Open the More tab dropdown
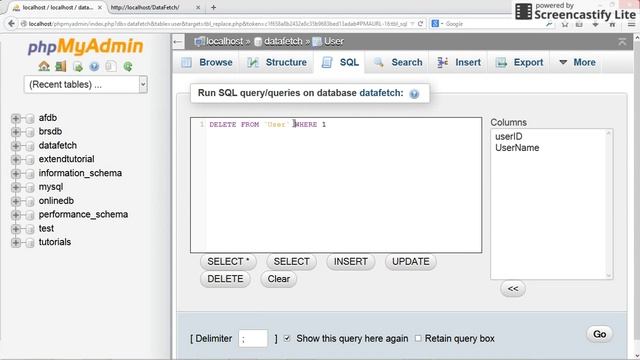 [x=577, y=62]
